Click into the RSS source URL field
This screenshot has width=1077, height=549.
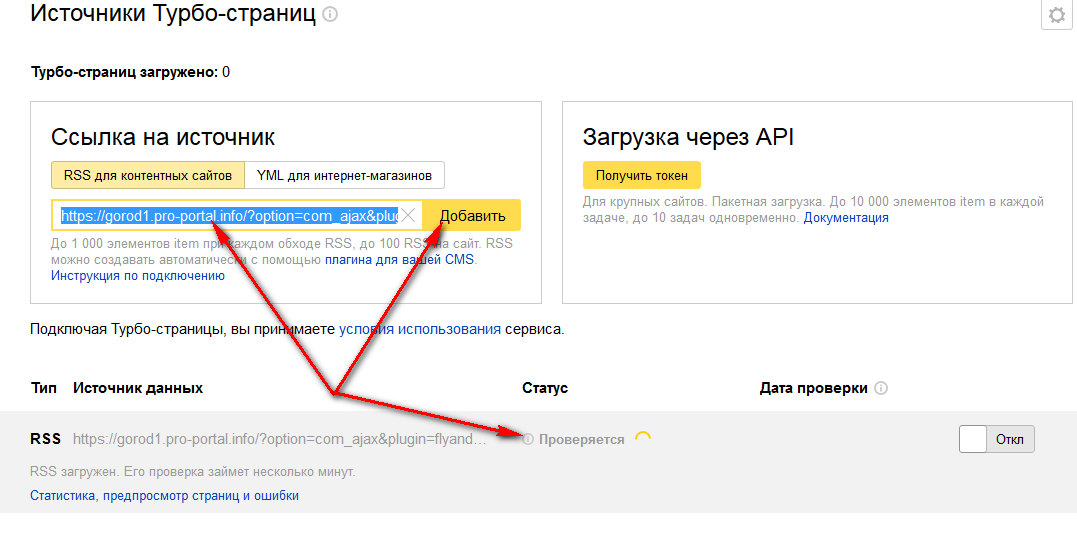230,216
